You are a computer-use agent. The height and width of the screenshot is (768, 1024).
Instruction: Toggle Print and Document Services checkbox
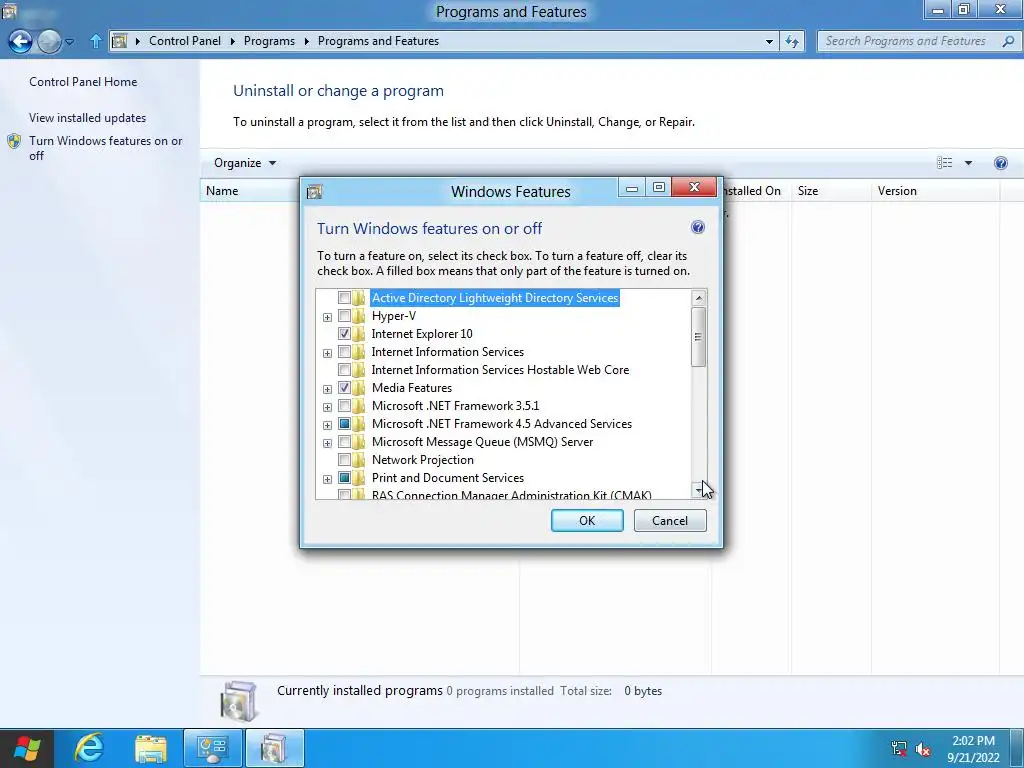344,478
